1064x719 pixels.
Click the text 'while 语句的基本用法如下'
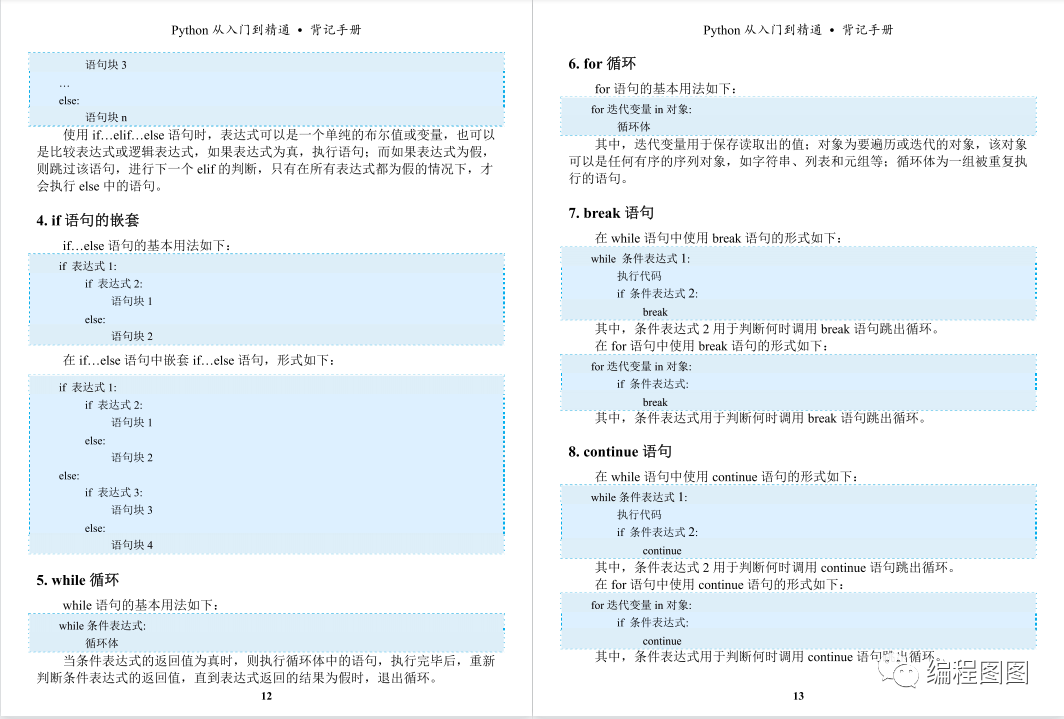(138, 605)
